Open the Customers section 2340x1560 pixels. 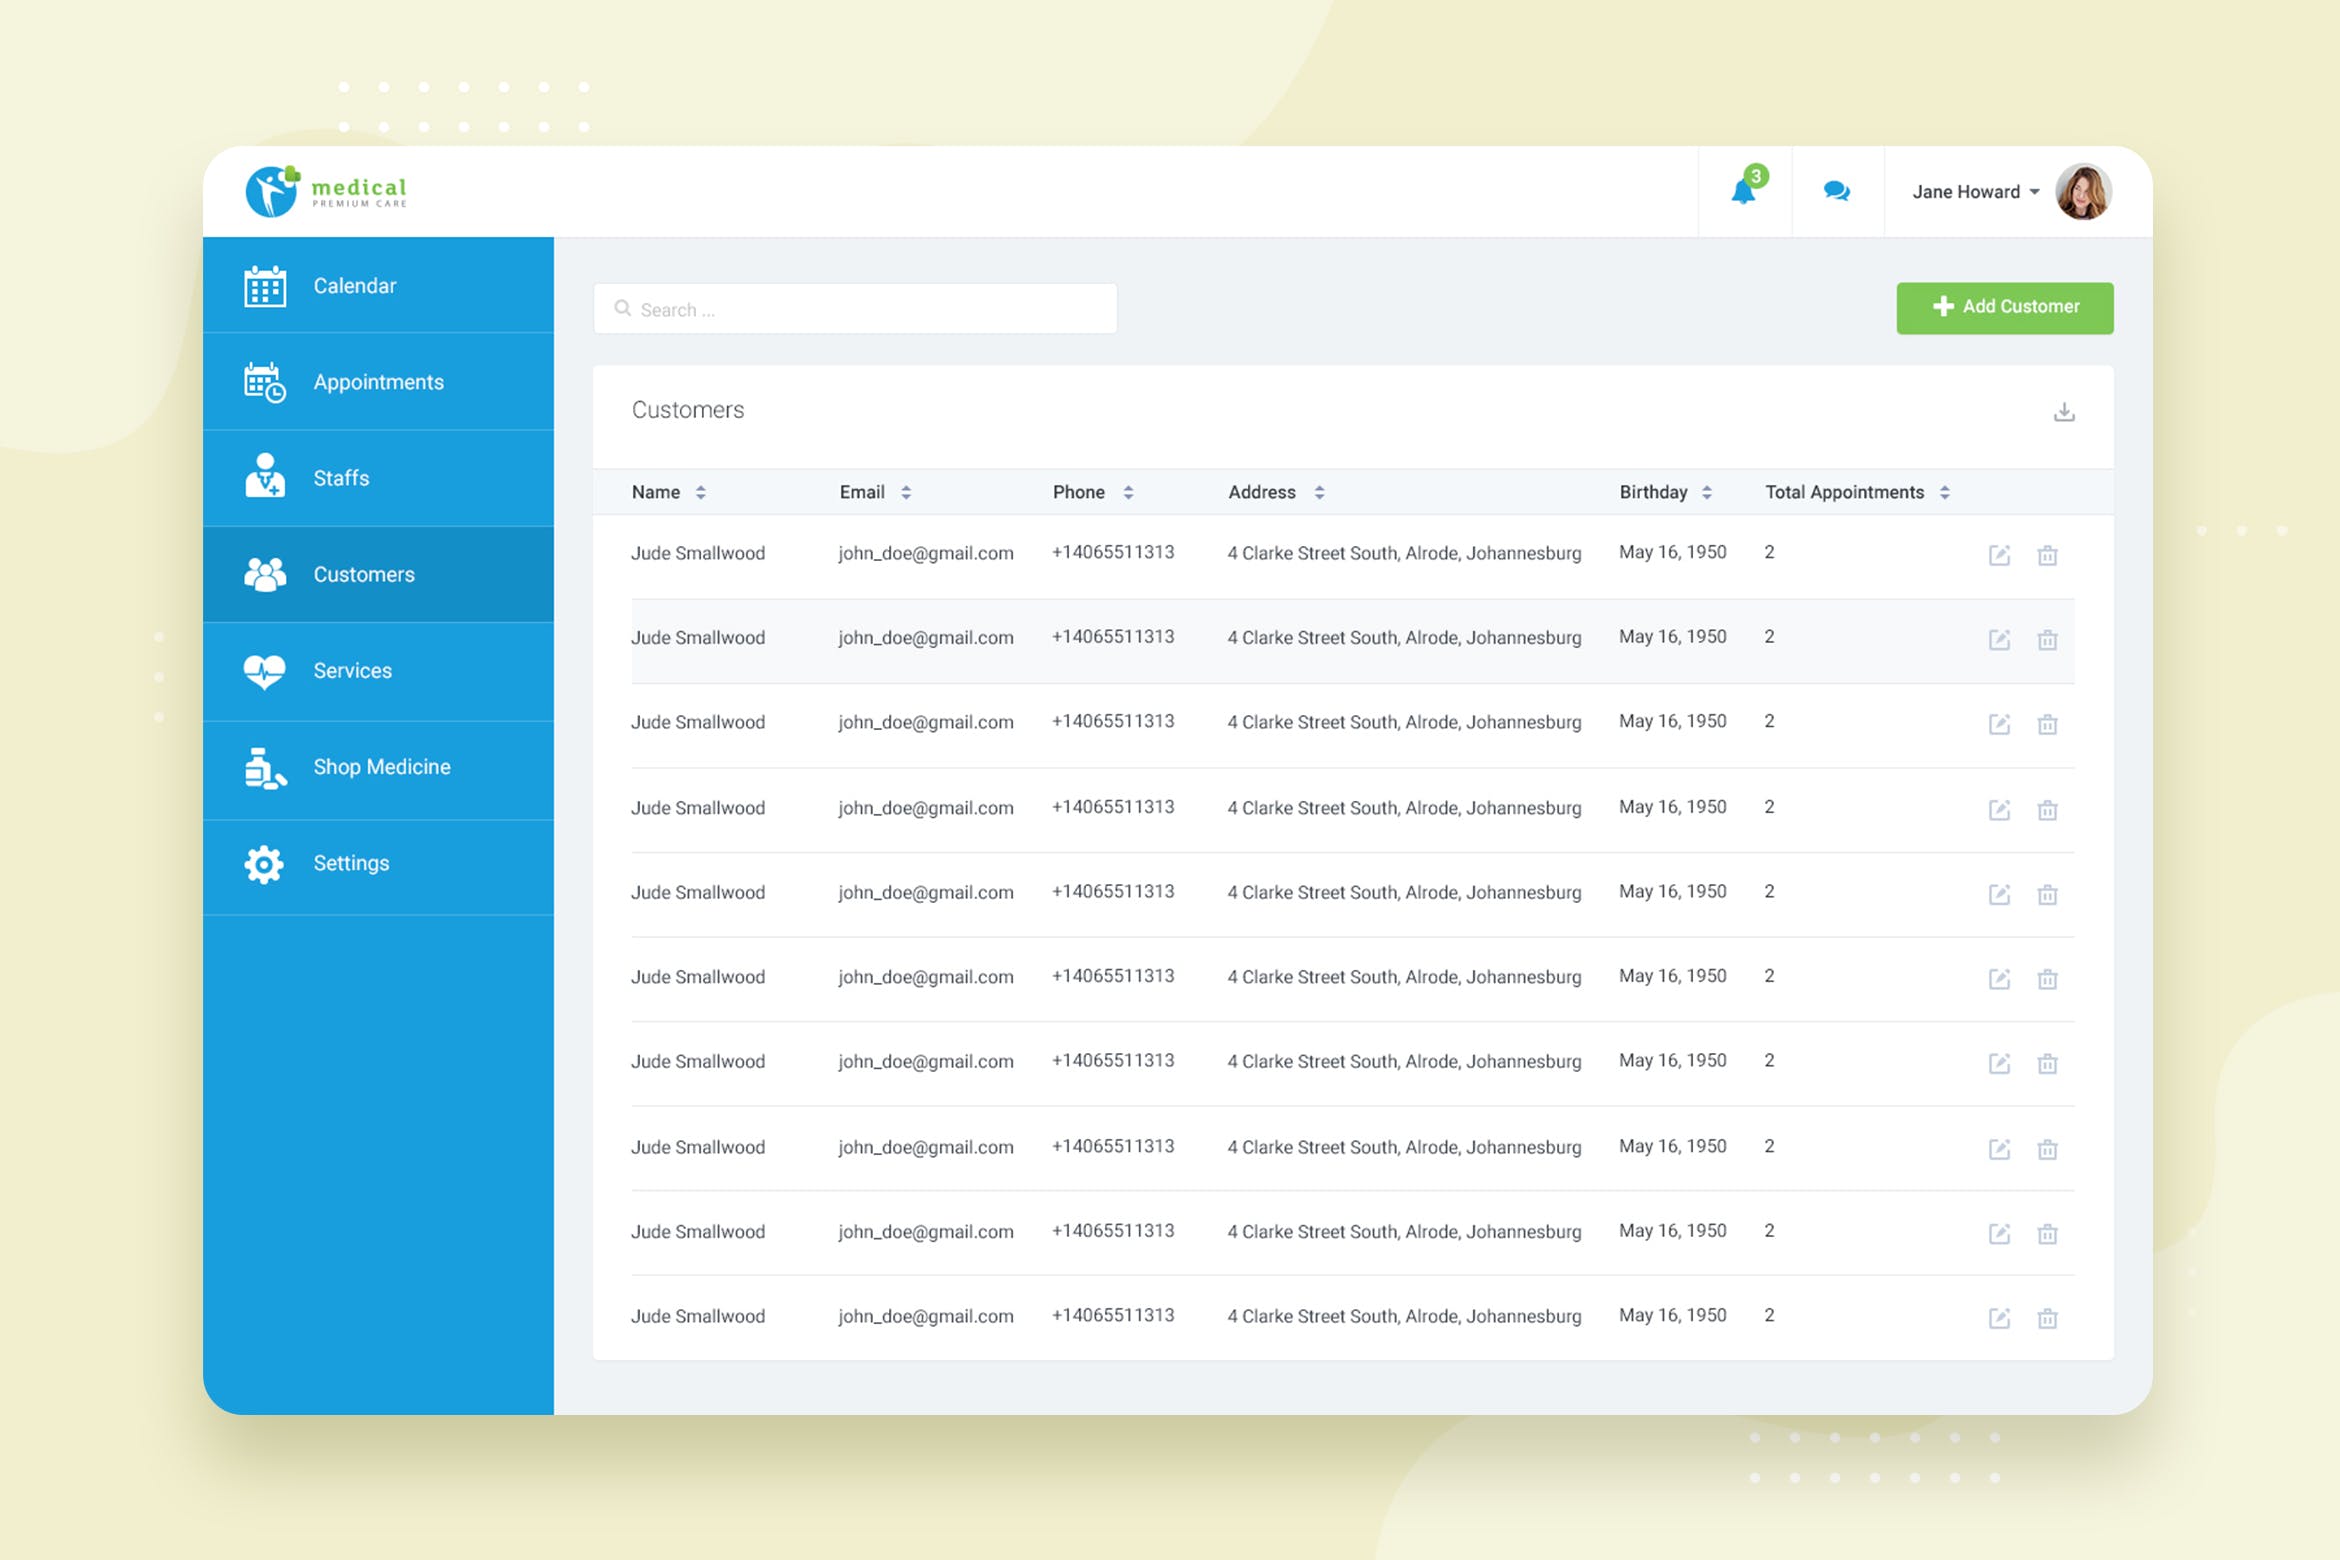pos(364,574)
